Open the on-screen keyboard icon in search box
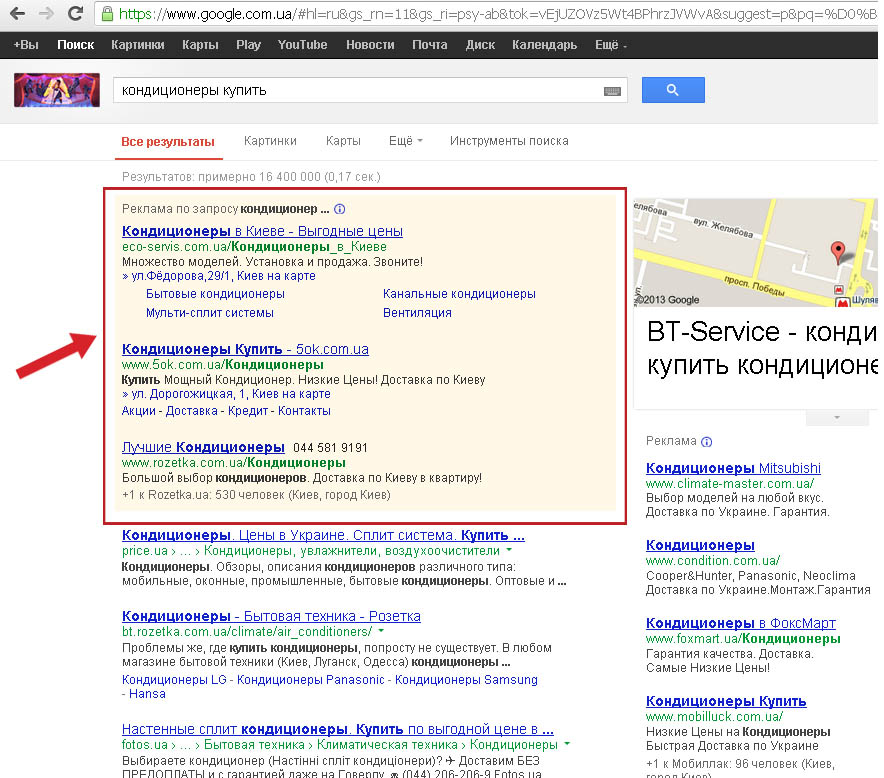The height and width of the screenshot is (778, 884). pos(612,91)
